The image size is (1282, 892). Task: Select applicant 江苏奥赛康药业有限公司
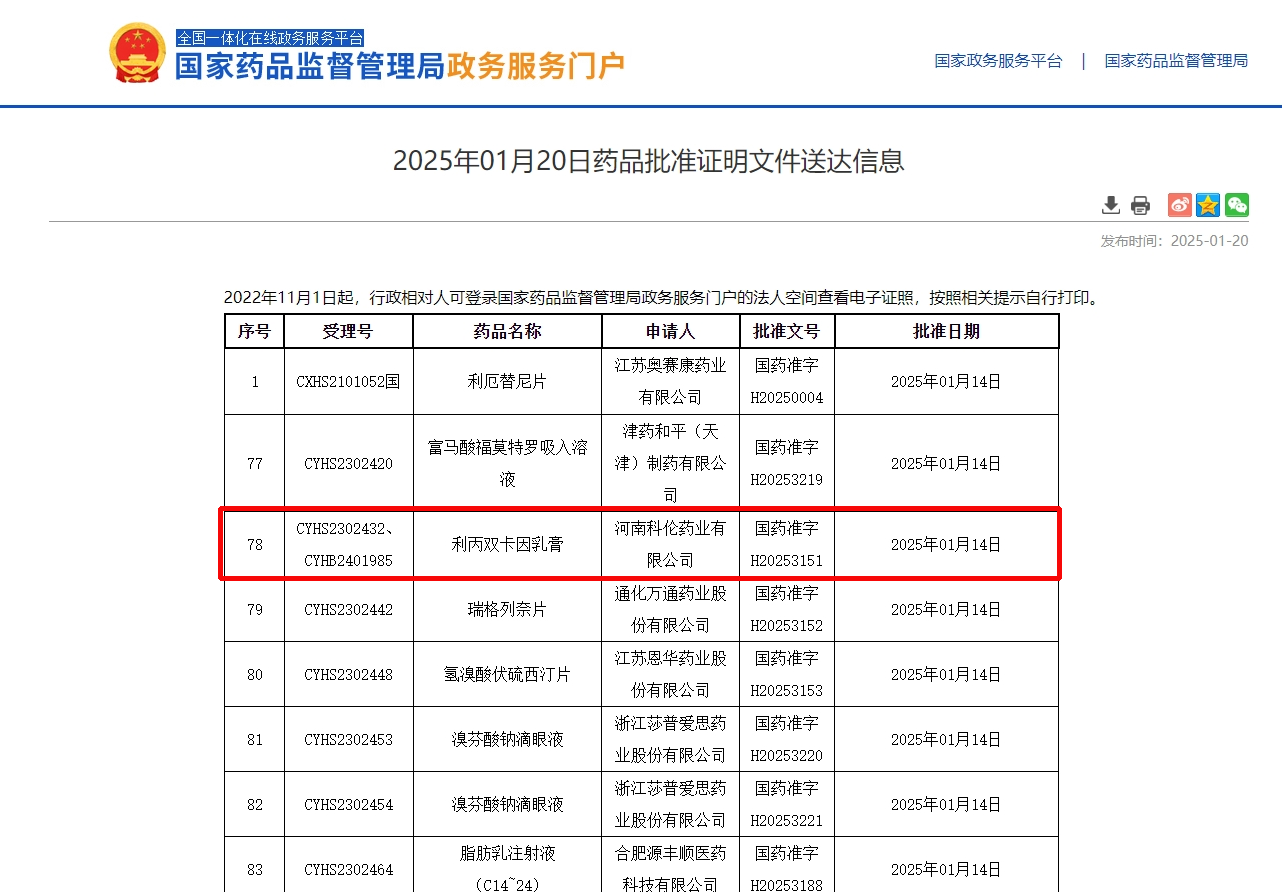(x=670, y=382)
